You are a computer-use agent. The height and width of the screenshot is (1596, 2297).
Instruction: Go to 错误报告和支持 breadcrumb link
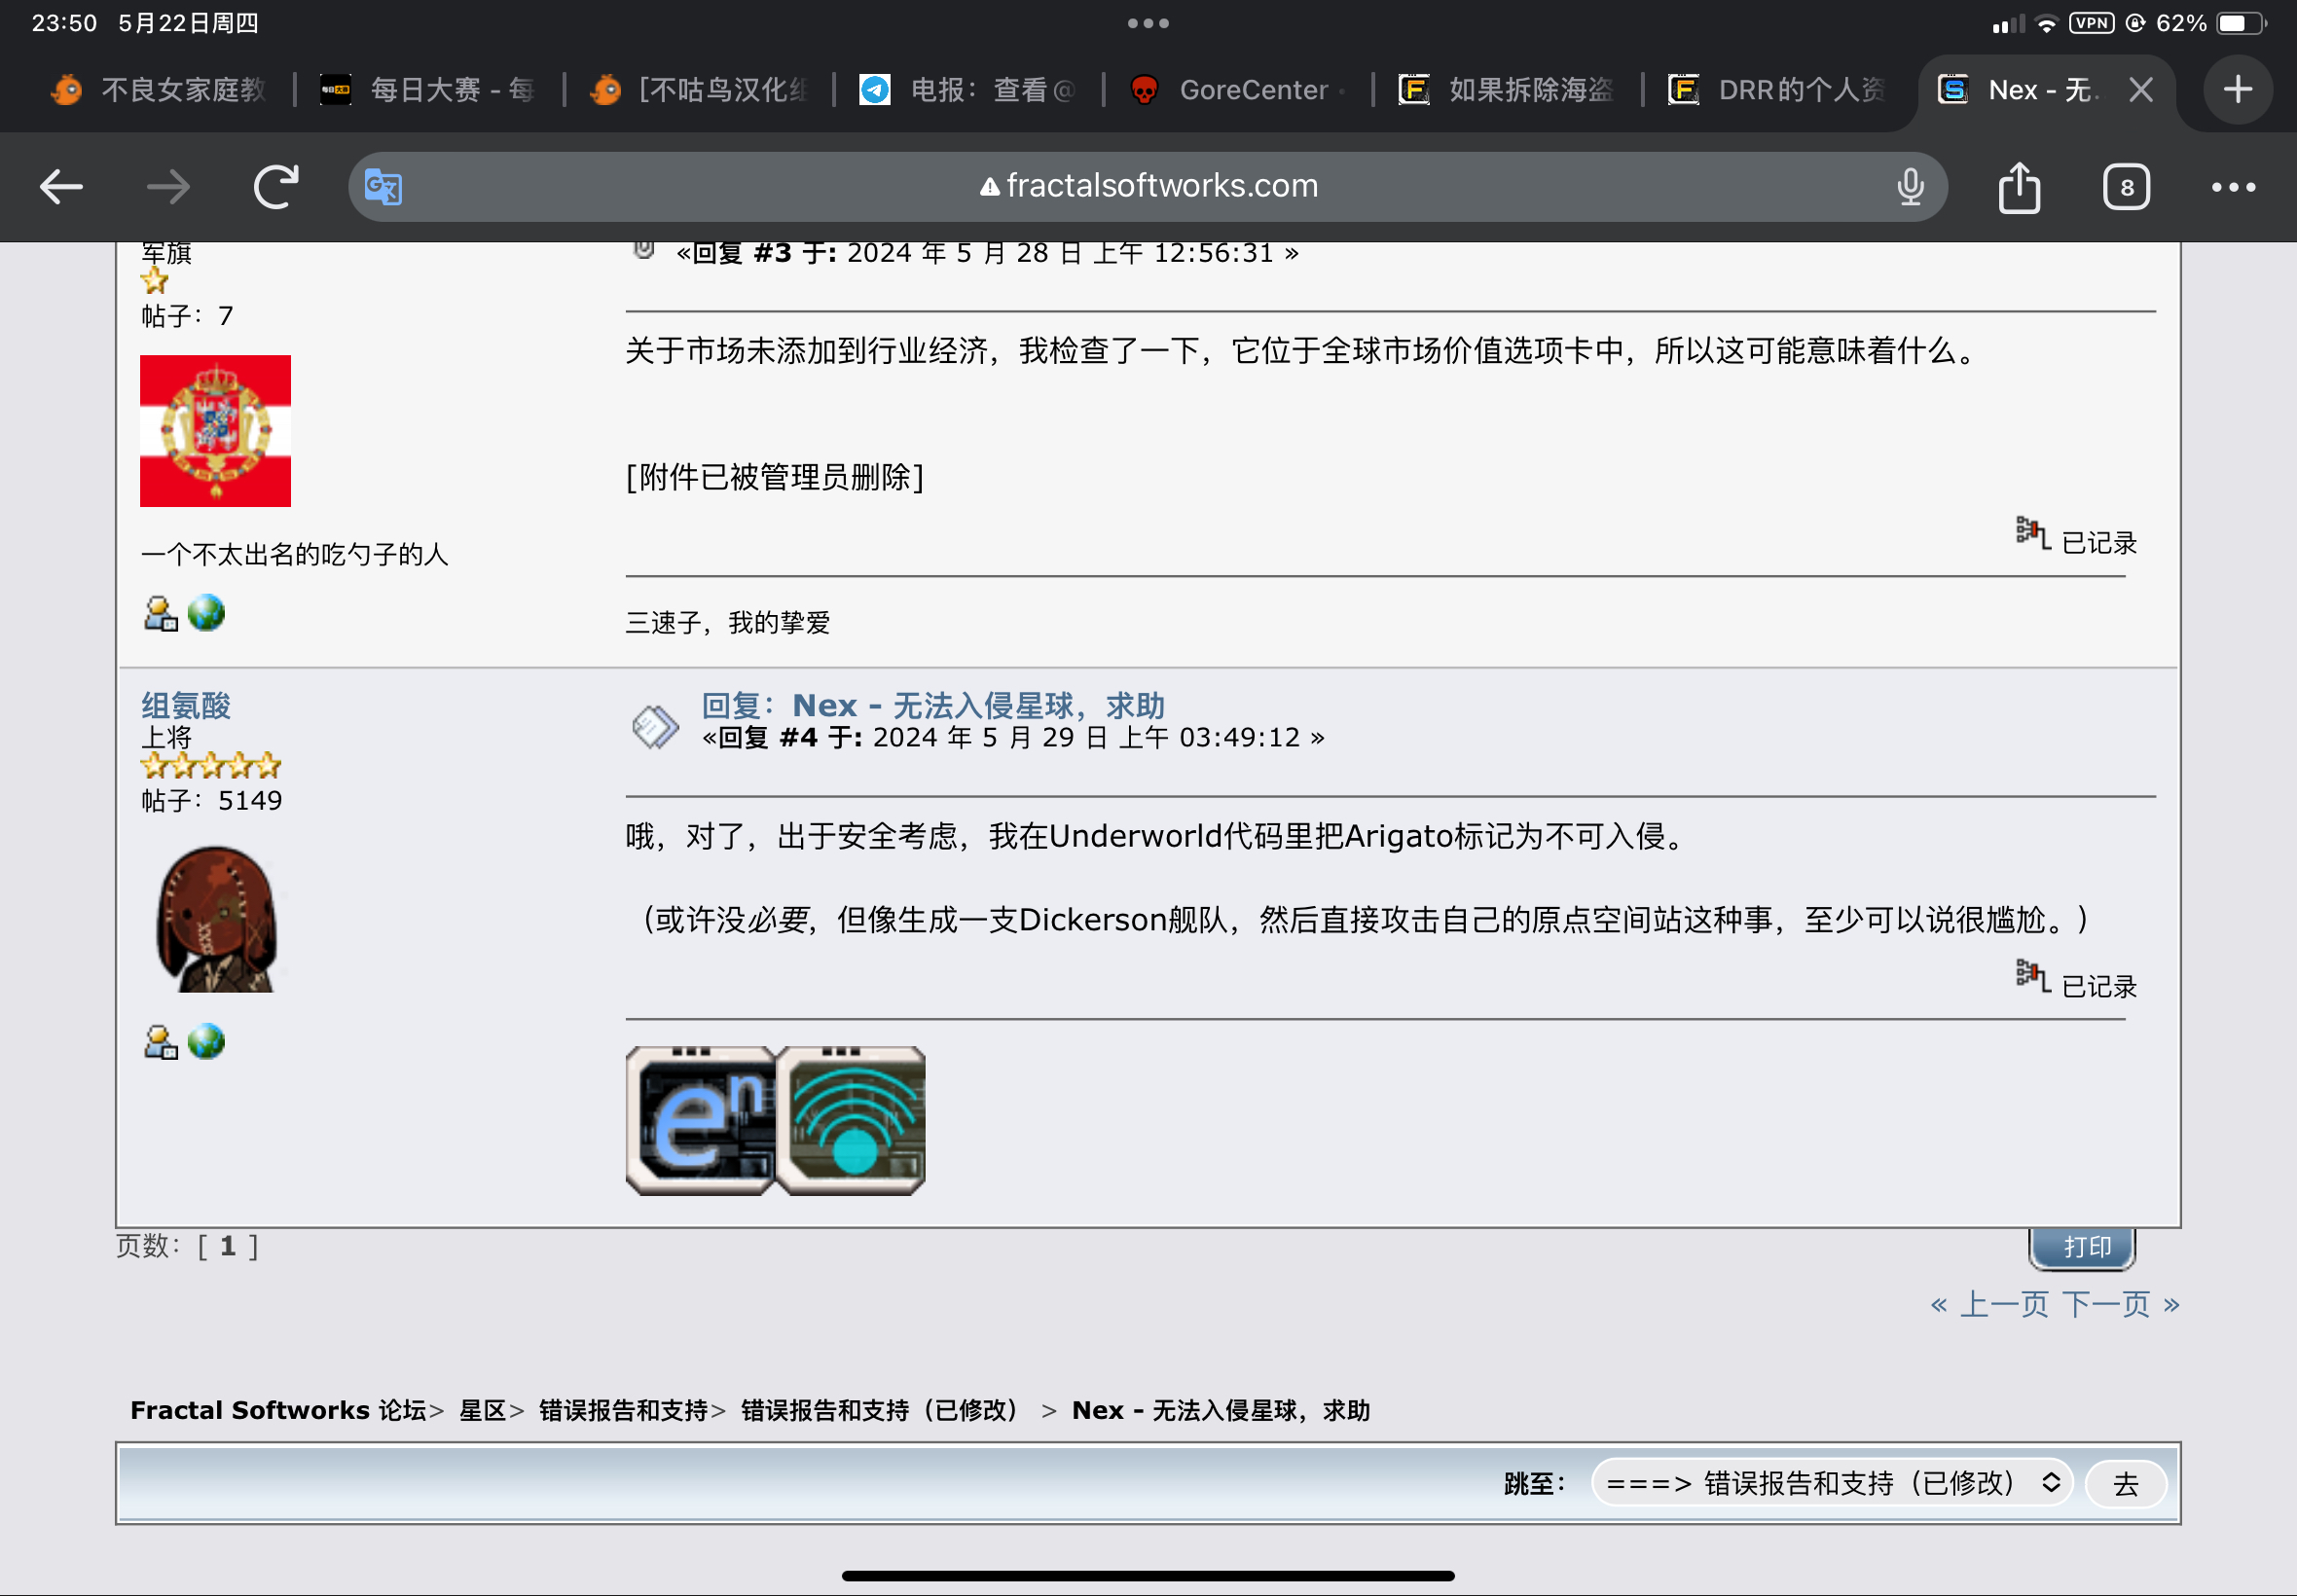(x=620, y=1410)
